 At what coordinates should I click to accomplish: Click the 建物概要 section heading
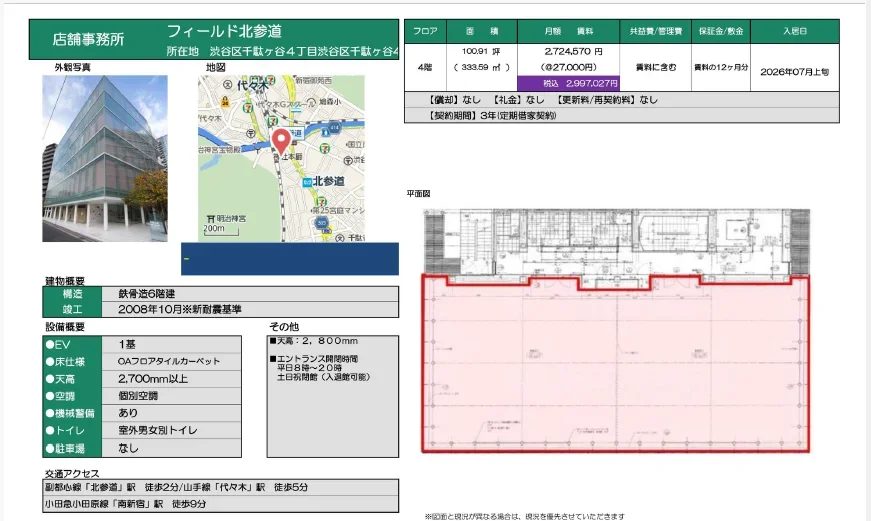65,281
